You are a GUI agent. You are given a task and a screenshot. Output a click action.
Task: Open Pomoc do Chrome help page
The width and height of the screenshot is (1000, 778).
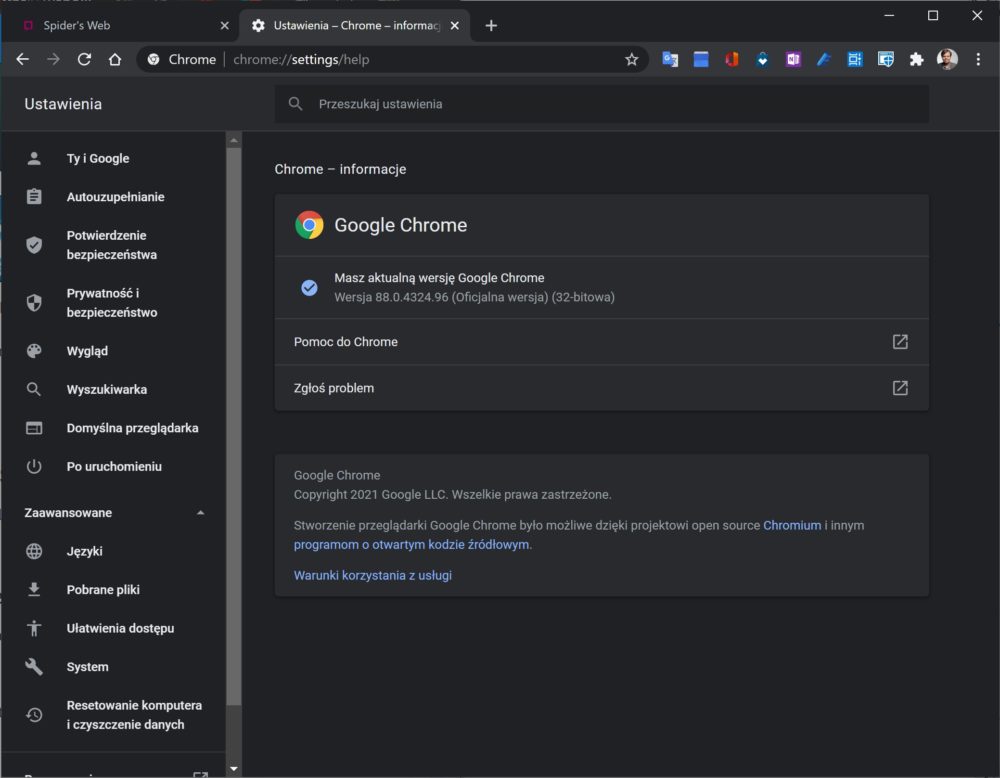(601, 342)
